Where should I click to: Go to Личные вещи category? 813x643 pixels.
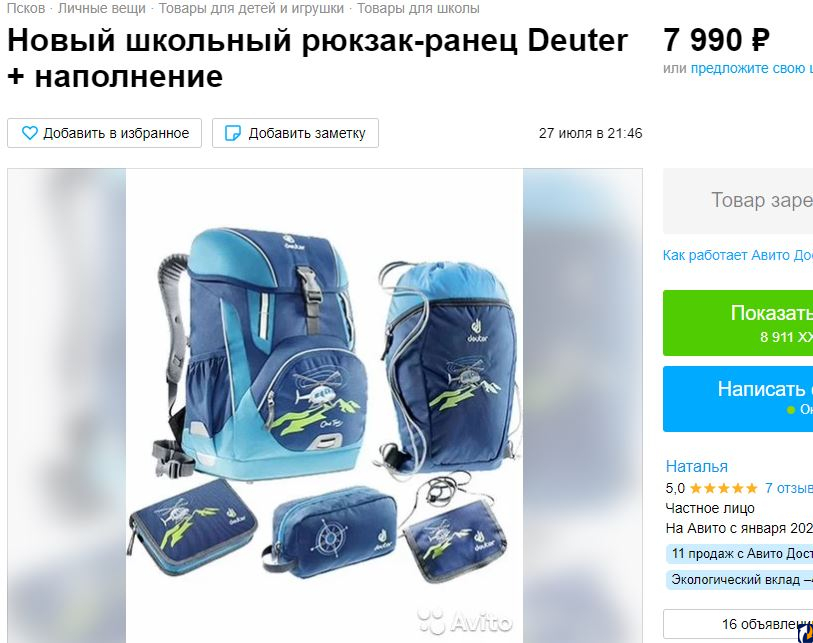click(102, 8)
